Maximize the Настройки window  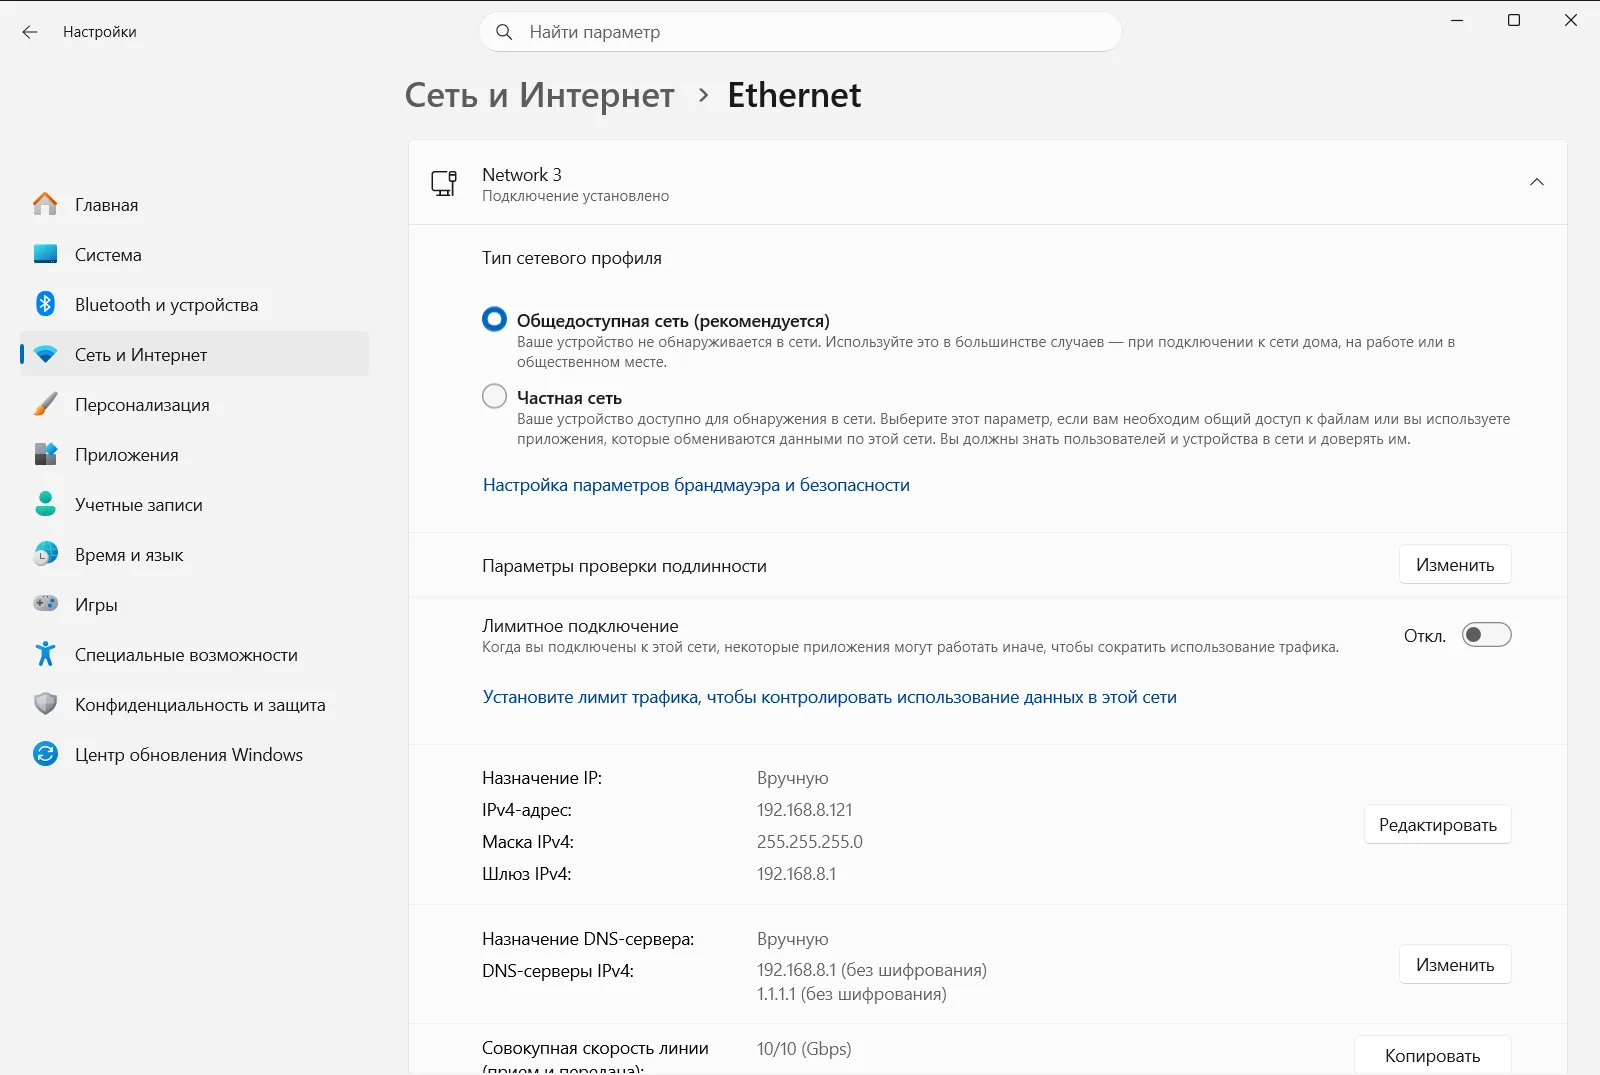click(x=1514, y=20)
